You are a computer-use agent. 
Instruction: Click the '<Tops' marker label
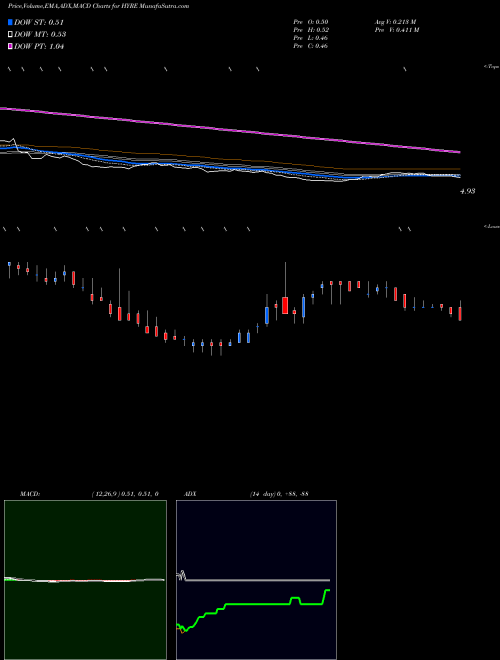point(491,67)
